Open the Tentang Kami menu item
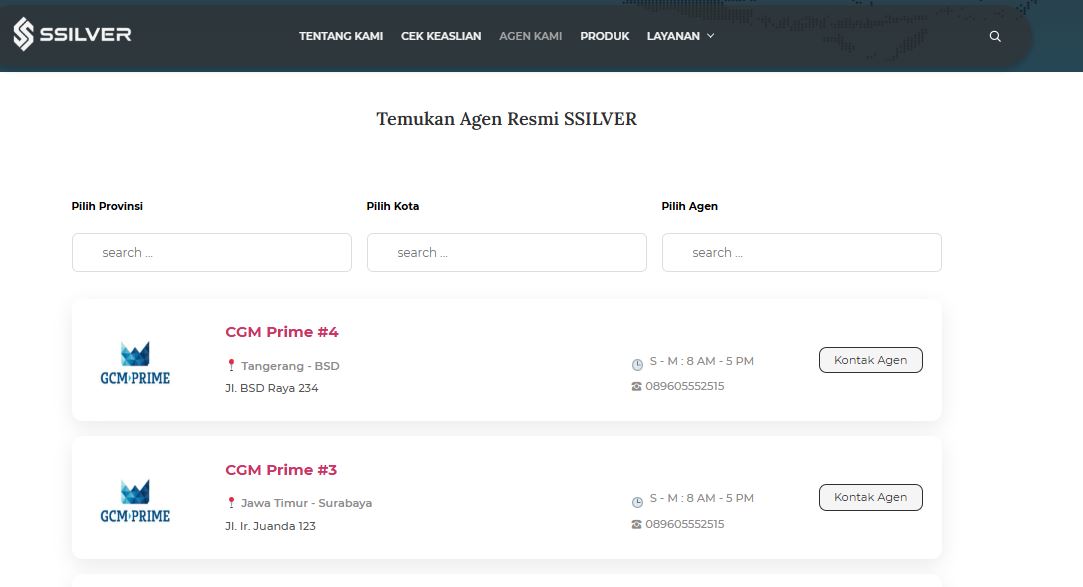The image size is (1083, 587). (x=341, y=36)
